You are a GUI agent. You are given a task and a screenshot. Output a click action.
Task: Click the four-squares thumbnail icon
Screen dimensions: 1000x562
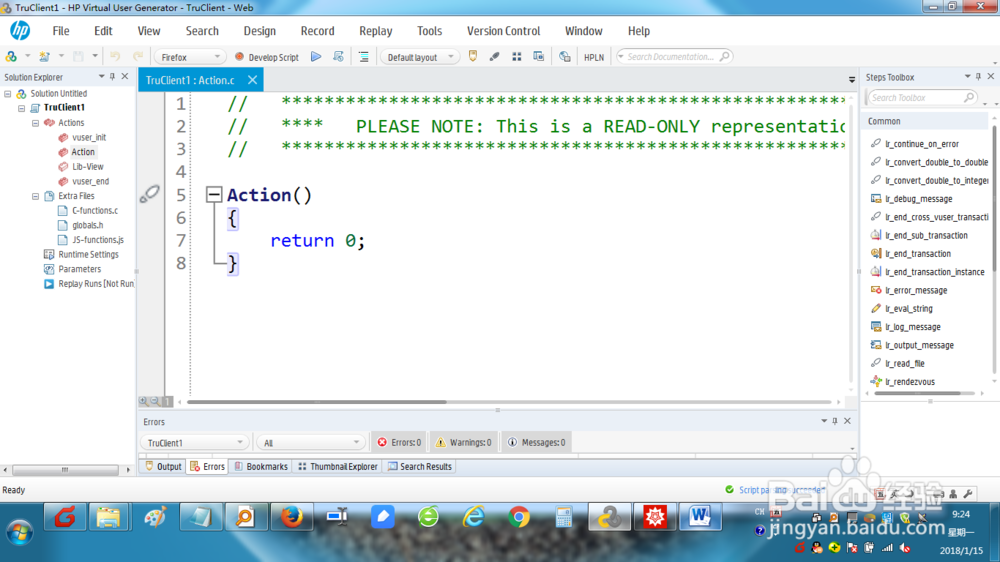tap(517, 57)
